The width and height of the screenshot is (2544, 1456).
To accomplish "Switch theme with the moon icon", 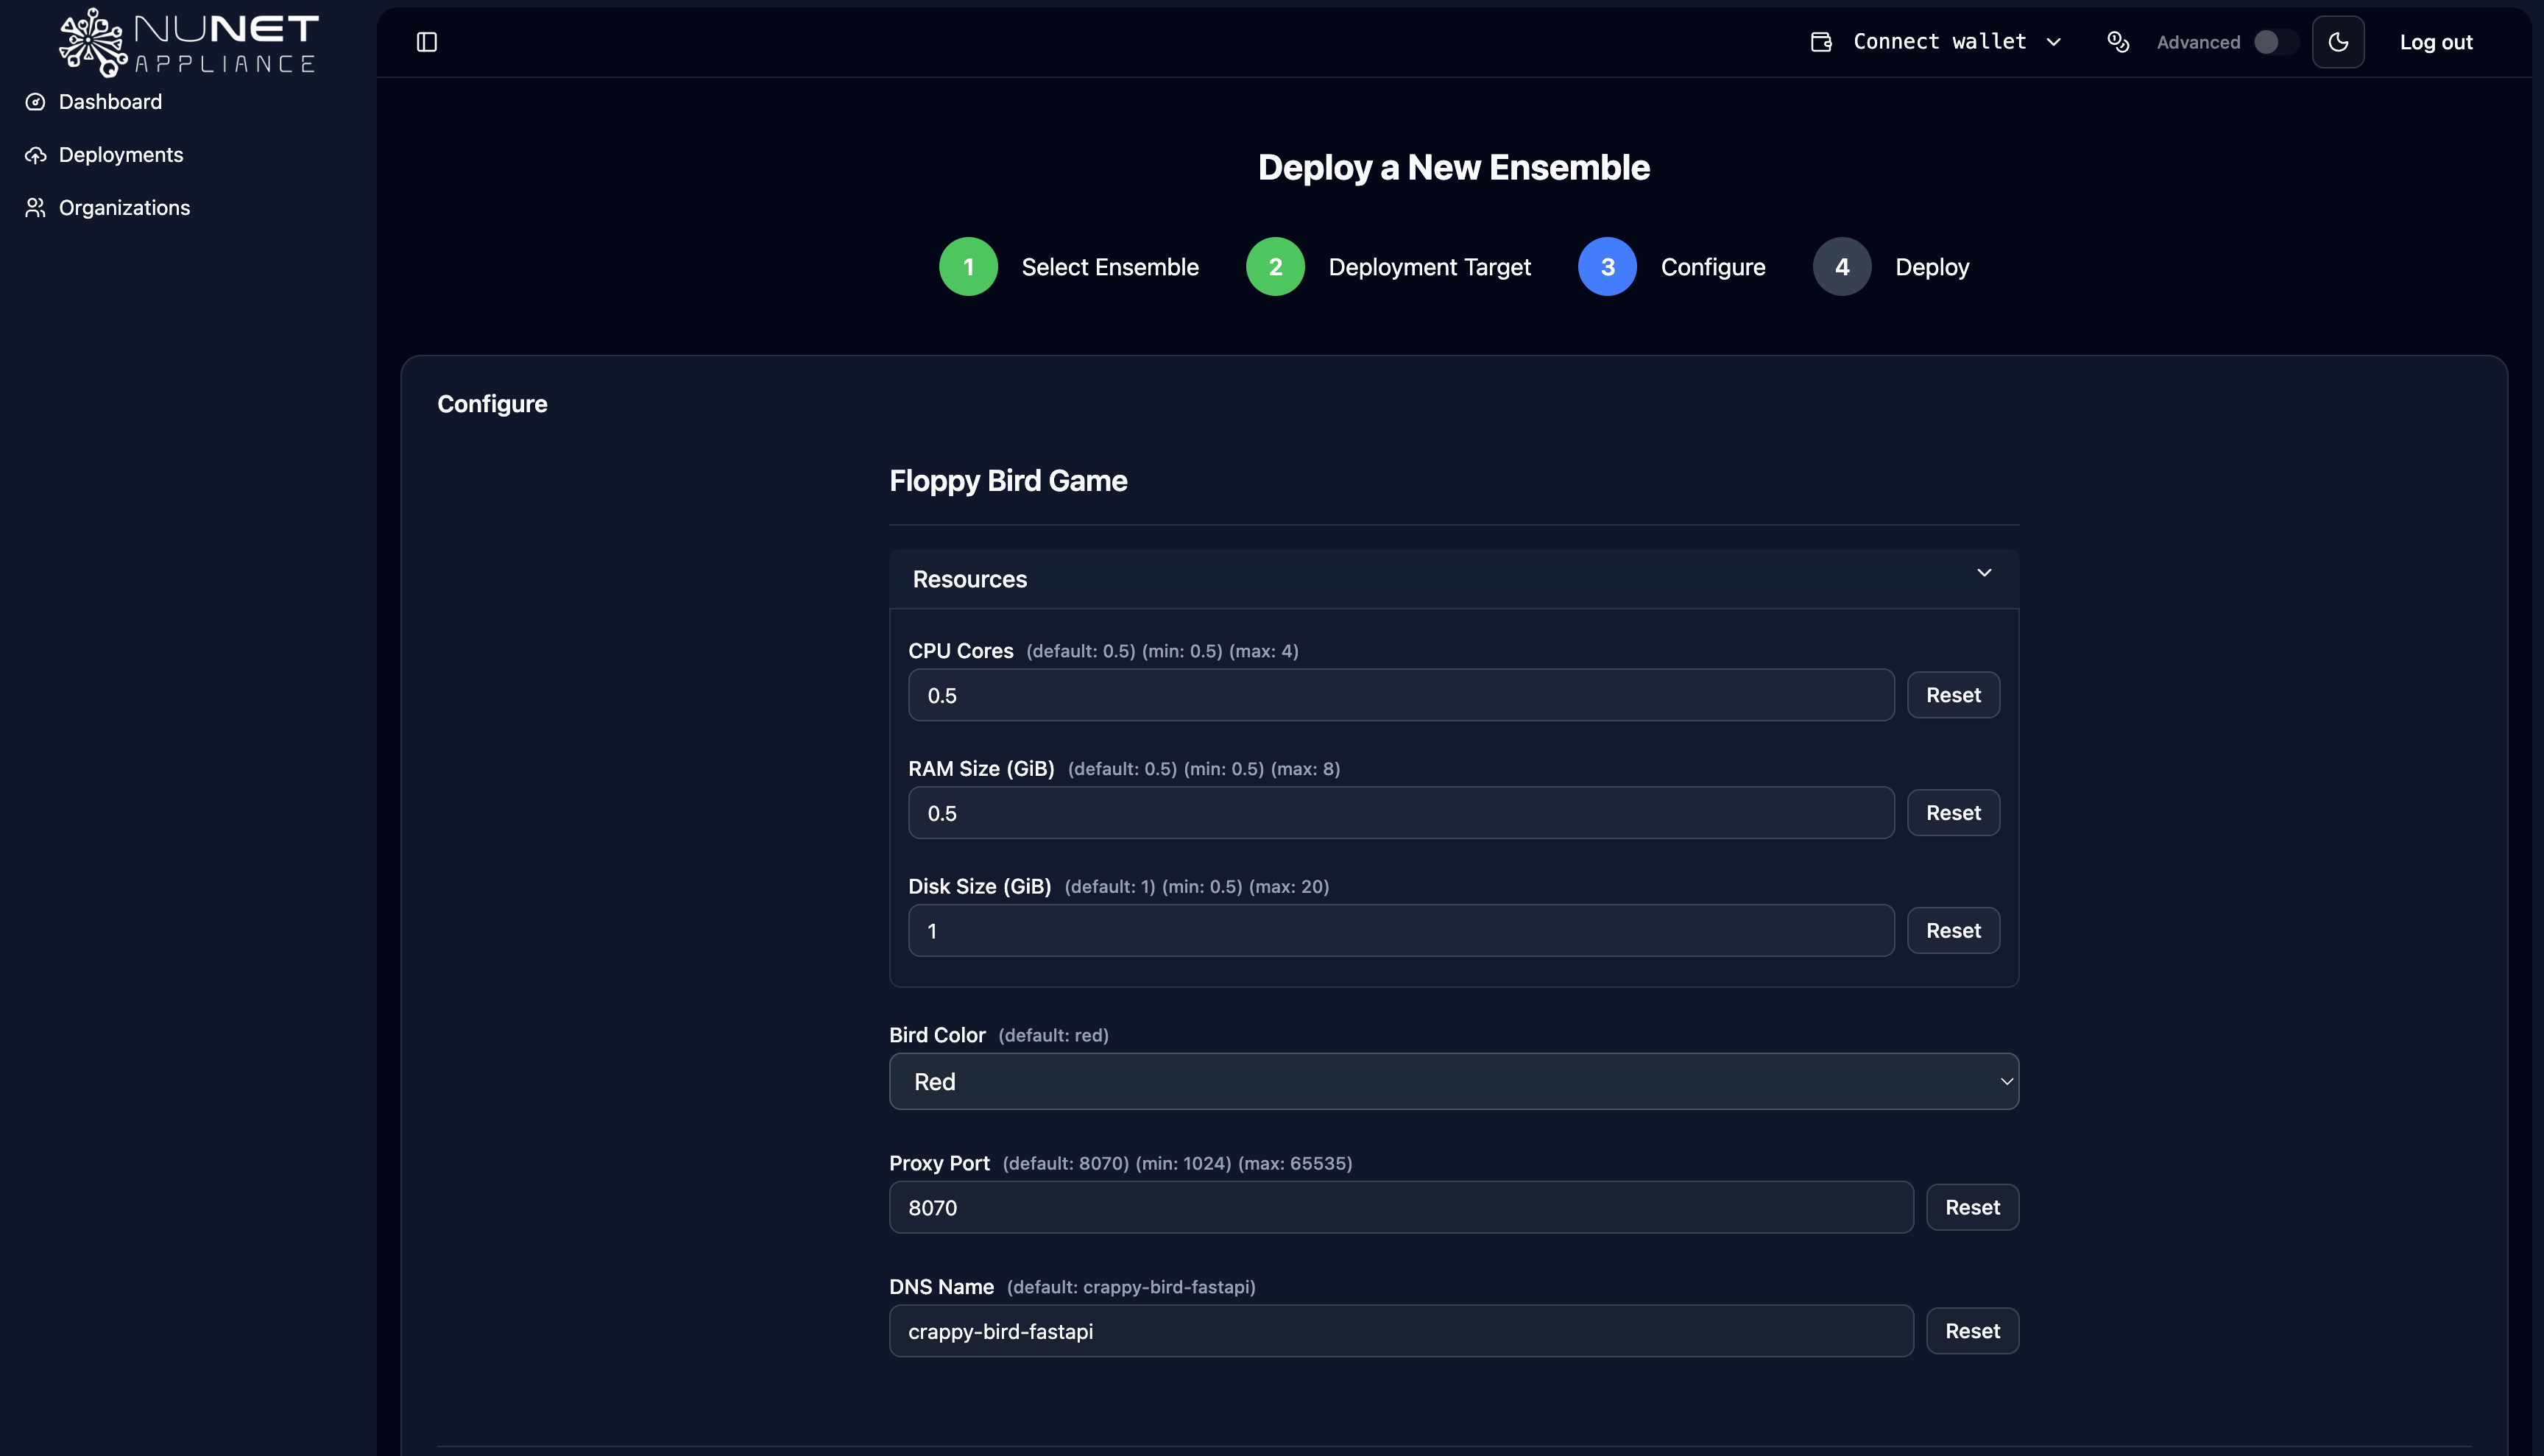I will click(2338, 41).
